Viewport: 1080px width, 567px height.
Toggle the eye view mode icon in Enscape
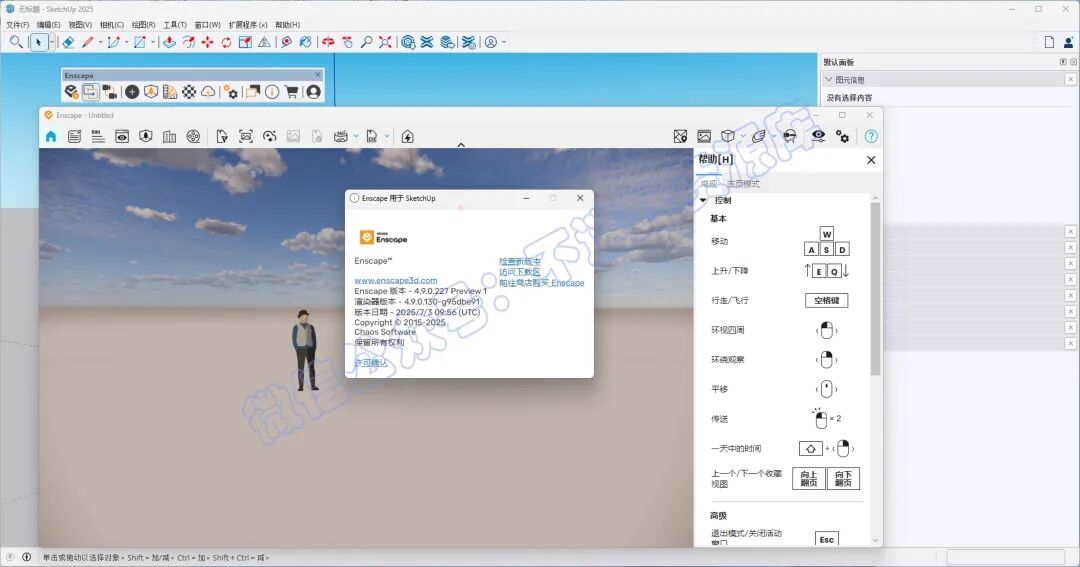[x=818, y=136]
